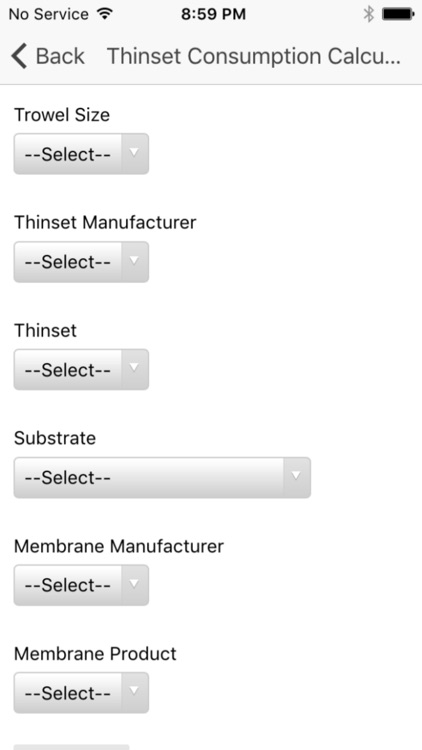Select the Membrane Manufacturer label text
The width and height of the screenshot is (422, 750).
click(119, 546)
